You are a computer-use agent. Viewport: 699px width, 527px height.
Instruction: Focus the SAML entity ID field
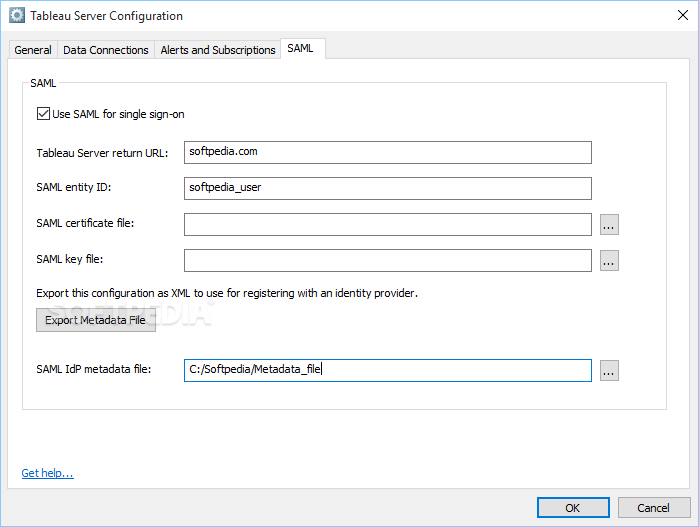pos(388,188)
